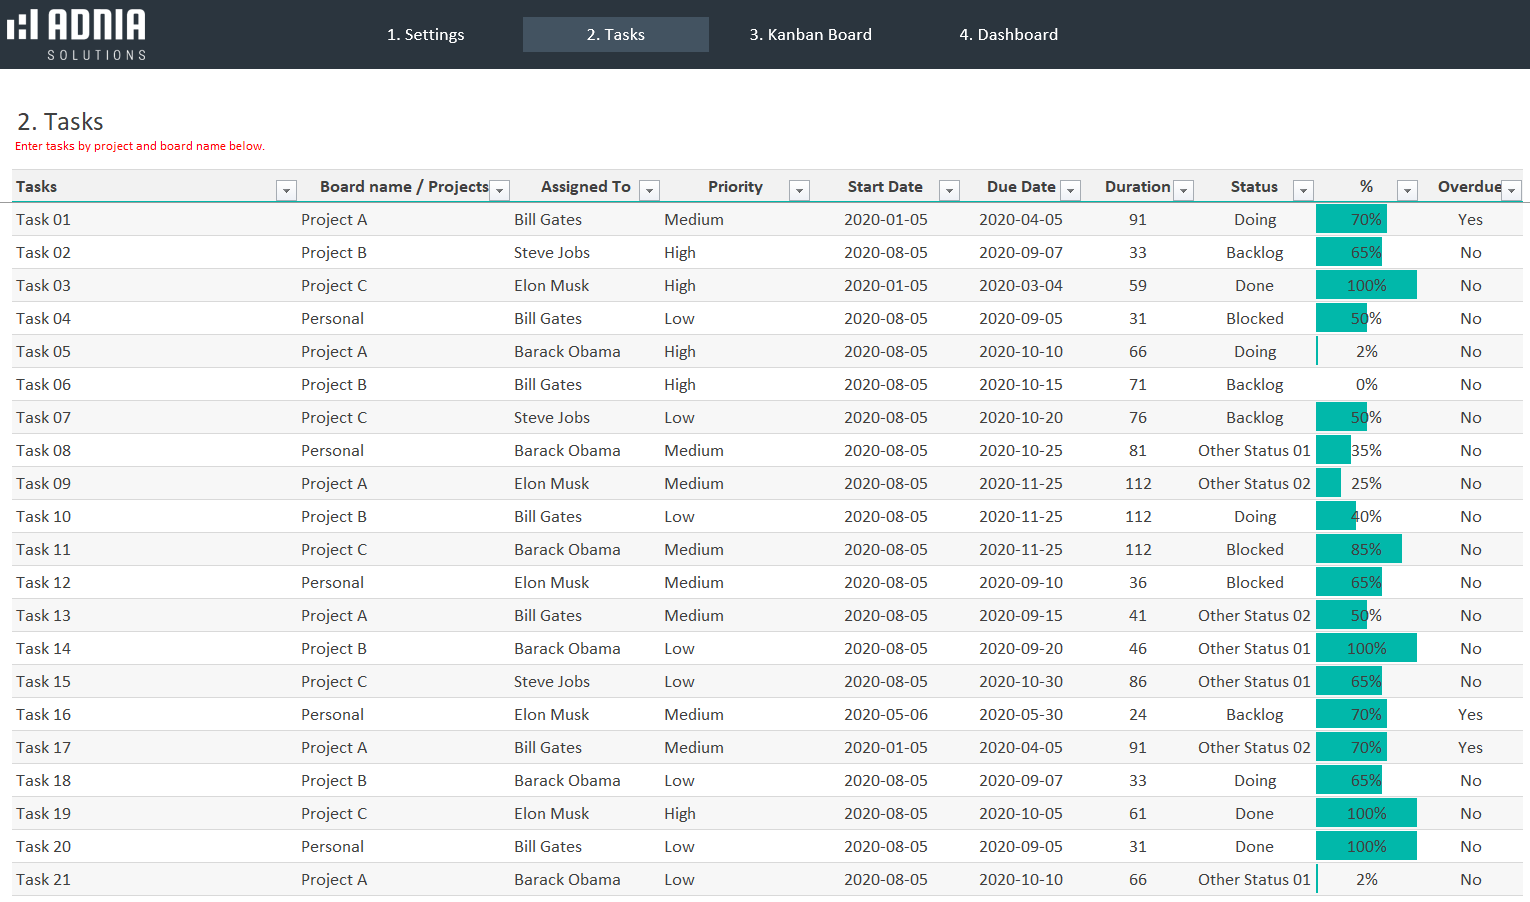This screenshot has height=902, width=1530.
Task: Go to the 1. Settings tab
Action: coord(425,34)
